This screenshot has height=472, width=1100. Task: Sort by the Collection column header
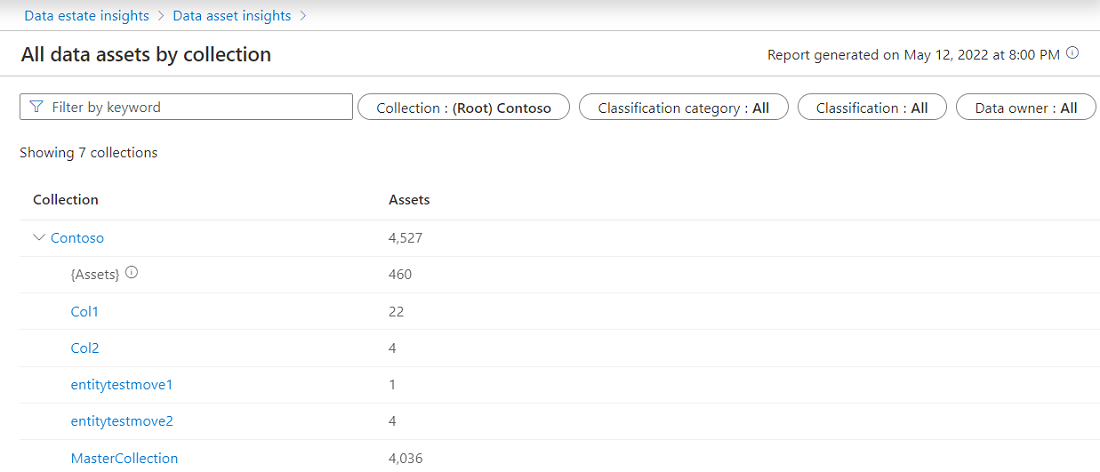coord(66,200)
